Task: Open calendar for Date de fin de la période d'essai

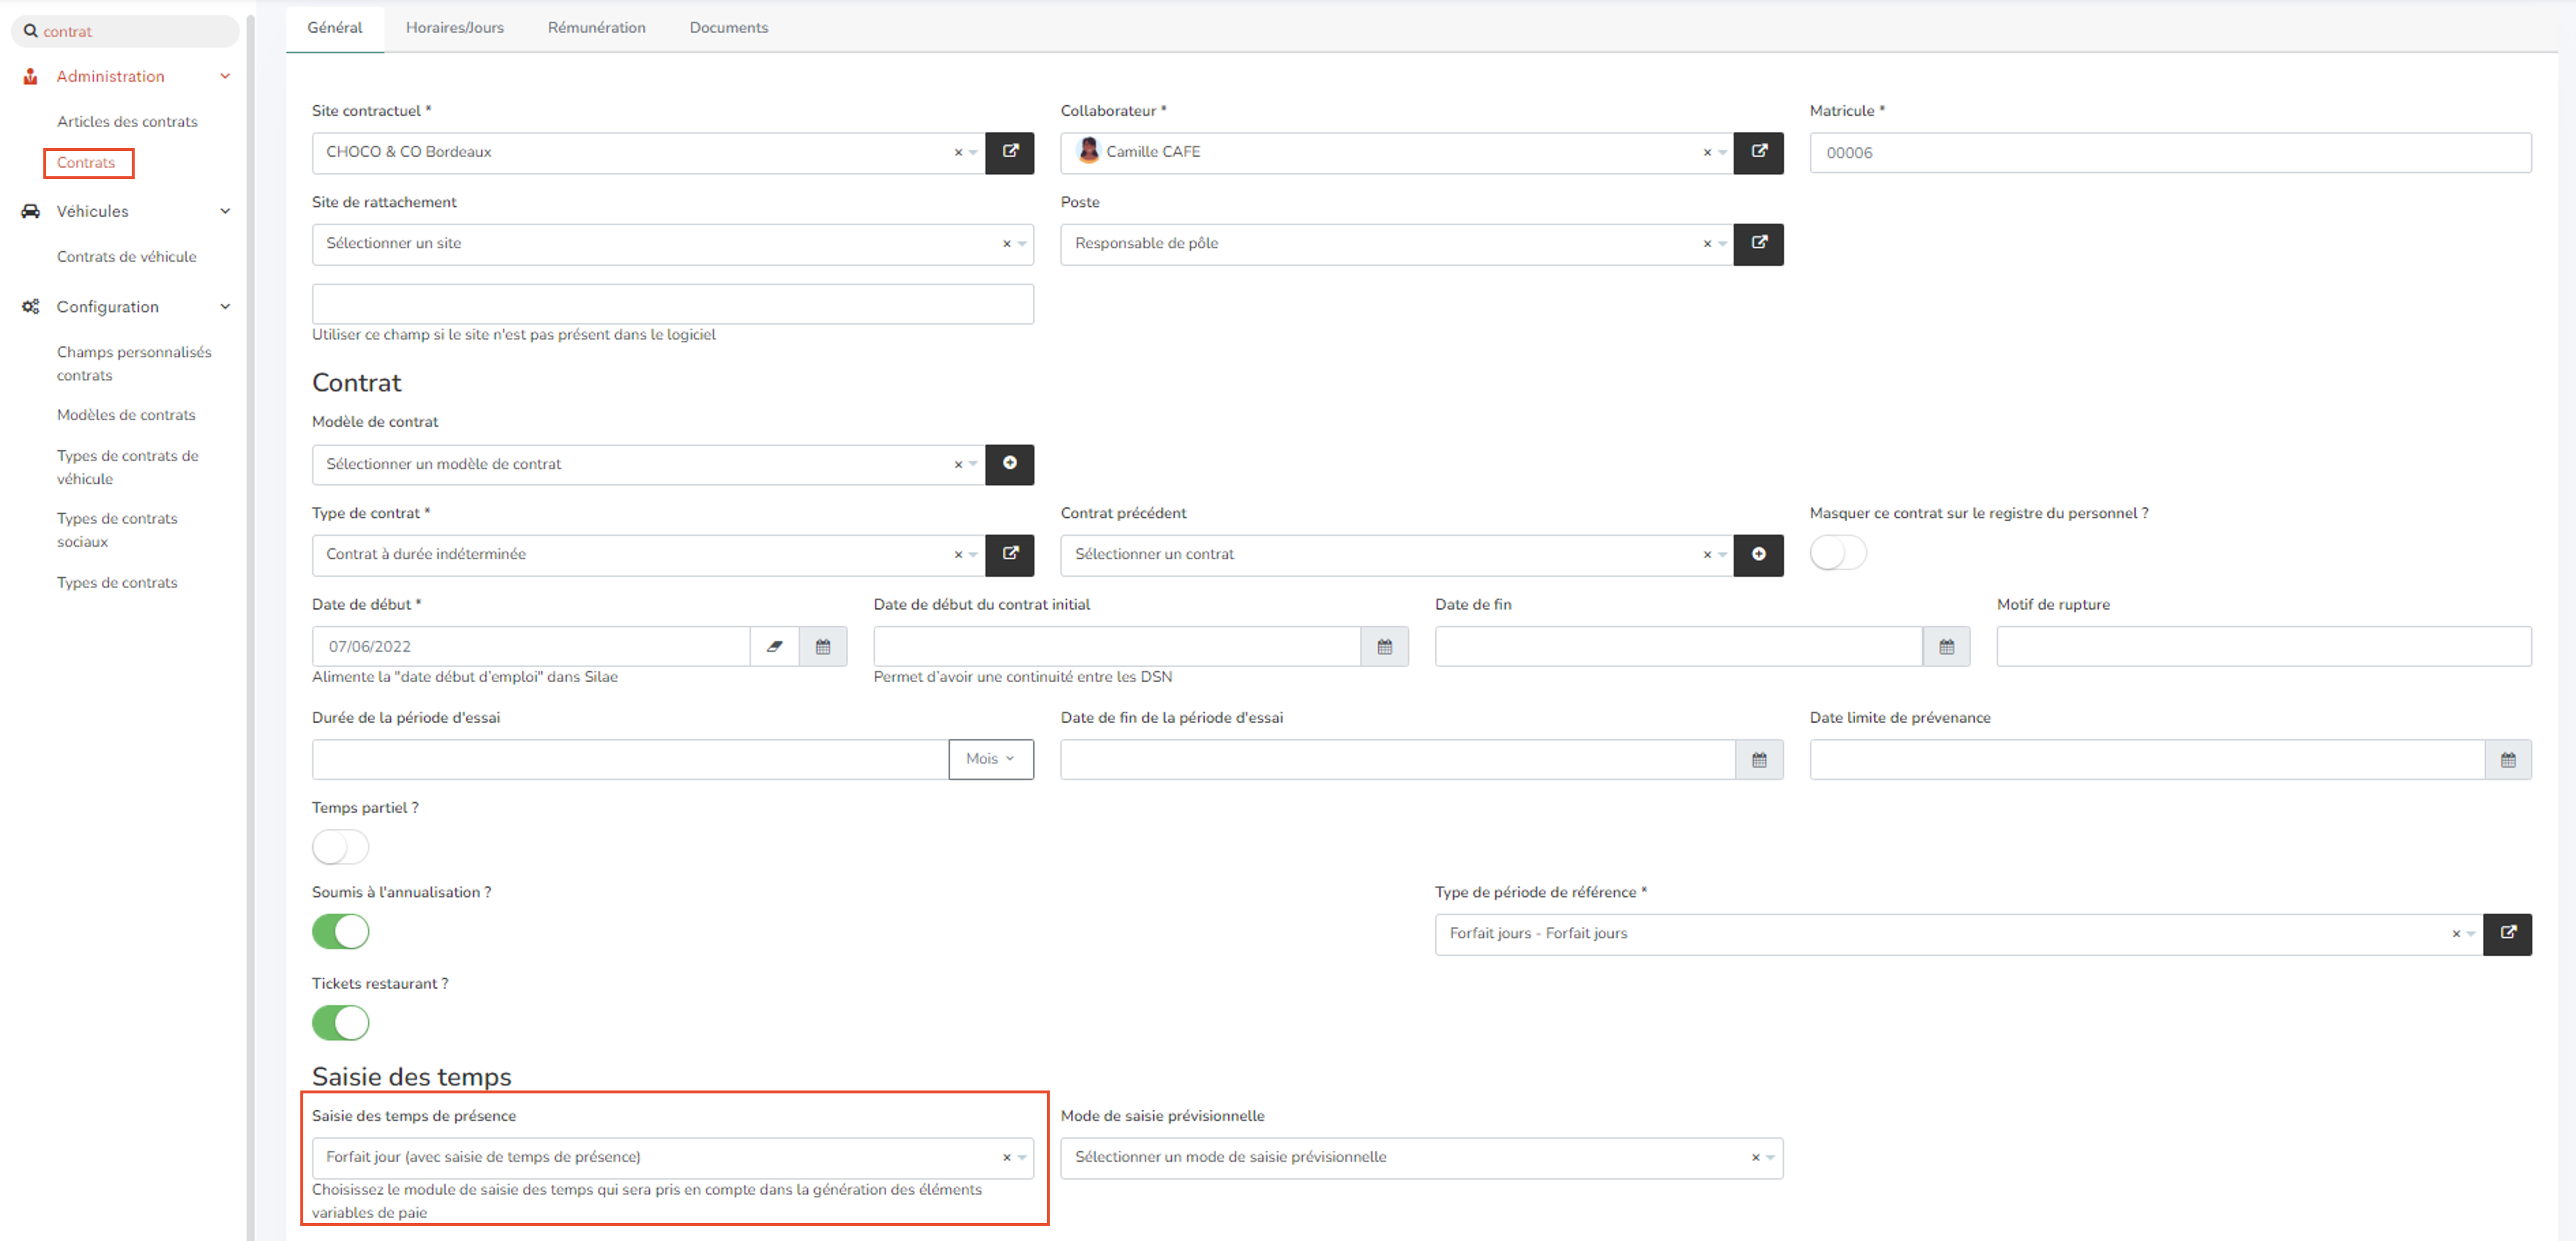Action: pyautogui.click(x=1759, y=759)
